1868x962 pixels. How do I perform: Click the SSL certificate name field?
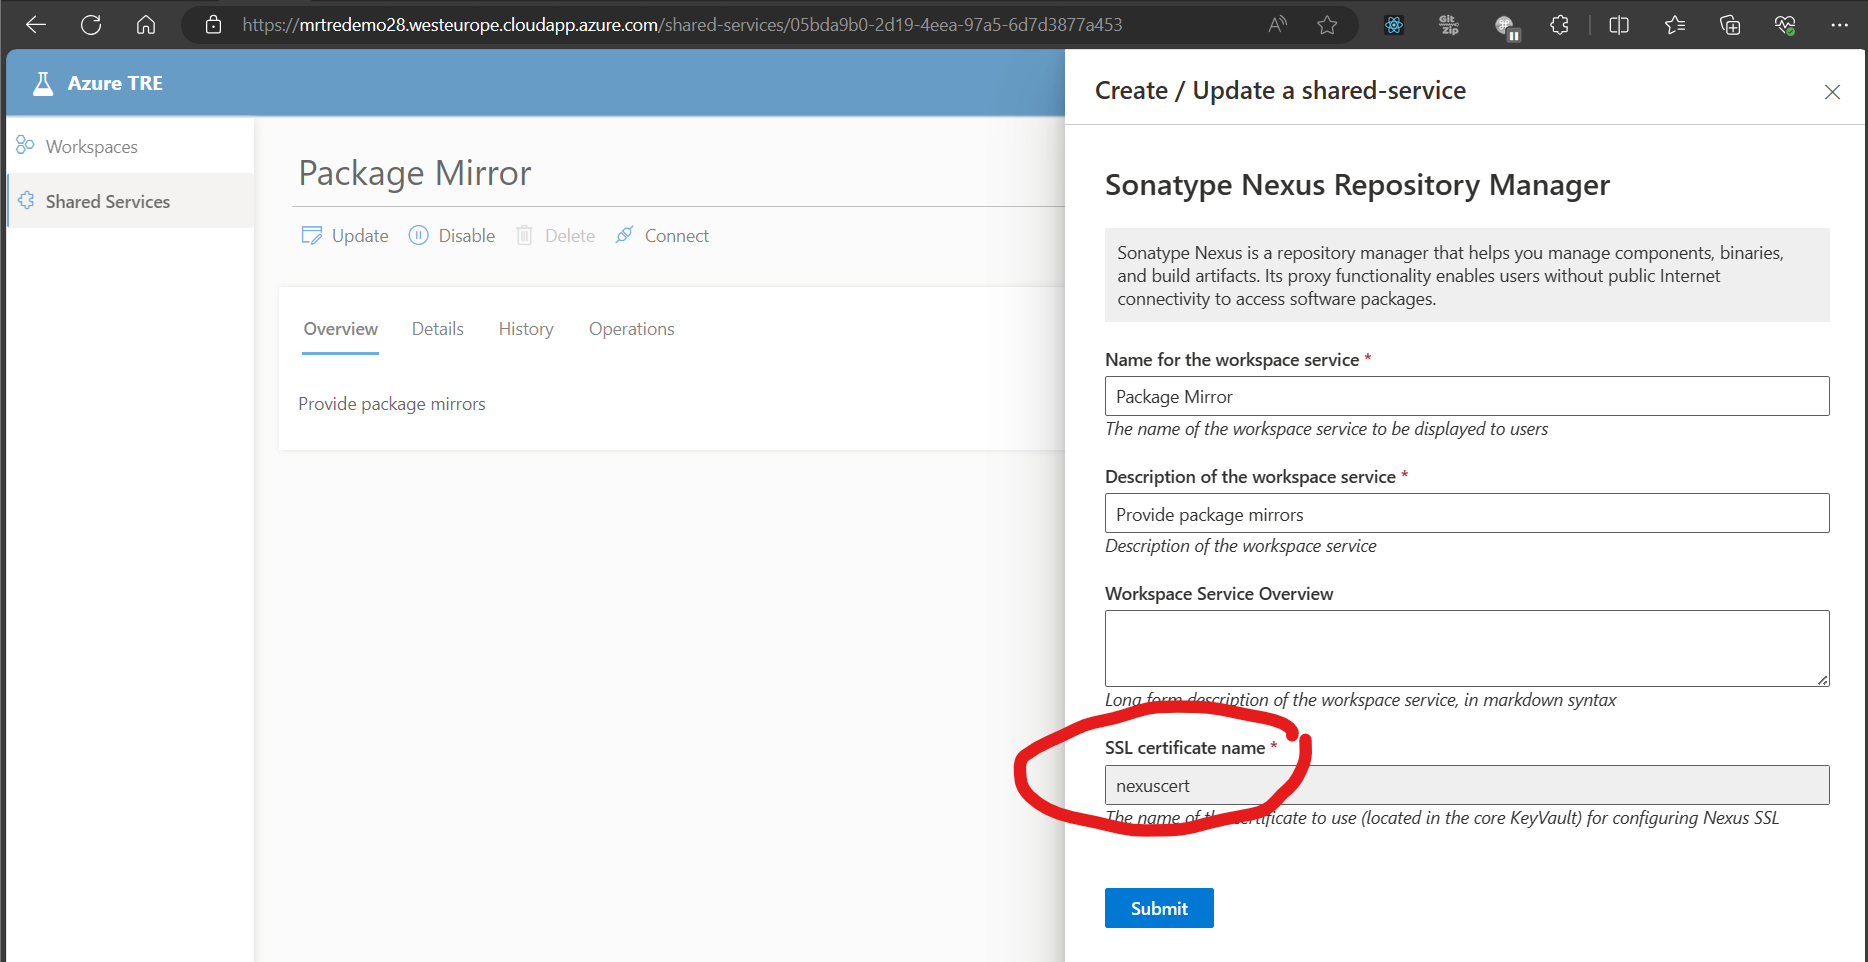[1467, 785]
